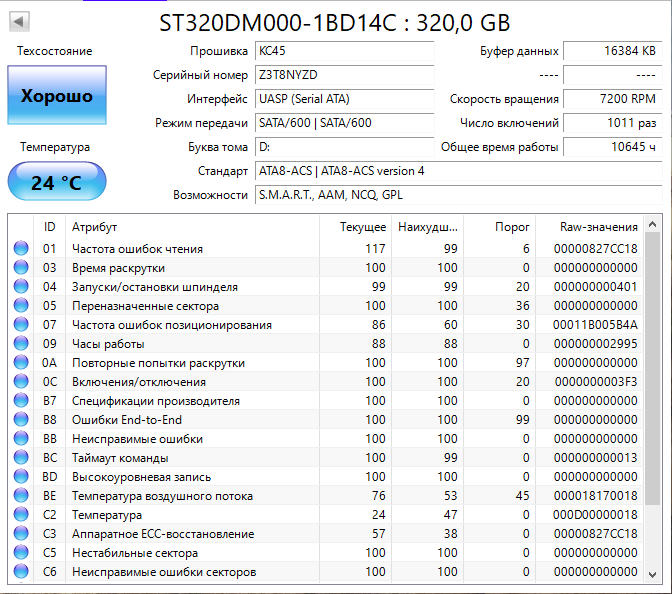Screen dimensions: 672x594
Task: Click the scrollbar down arrow
Action: point(652,574)
